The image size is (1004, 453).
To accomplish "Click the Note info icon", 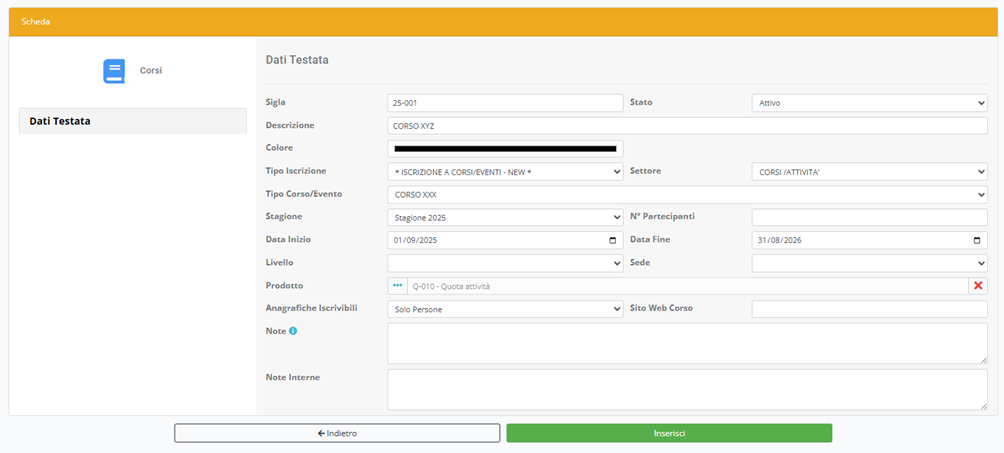I will 293,331.
